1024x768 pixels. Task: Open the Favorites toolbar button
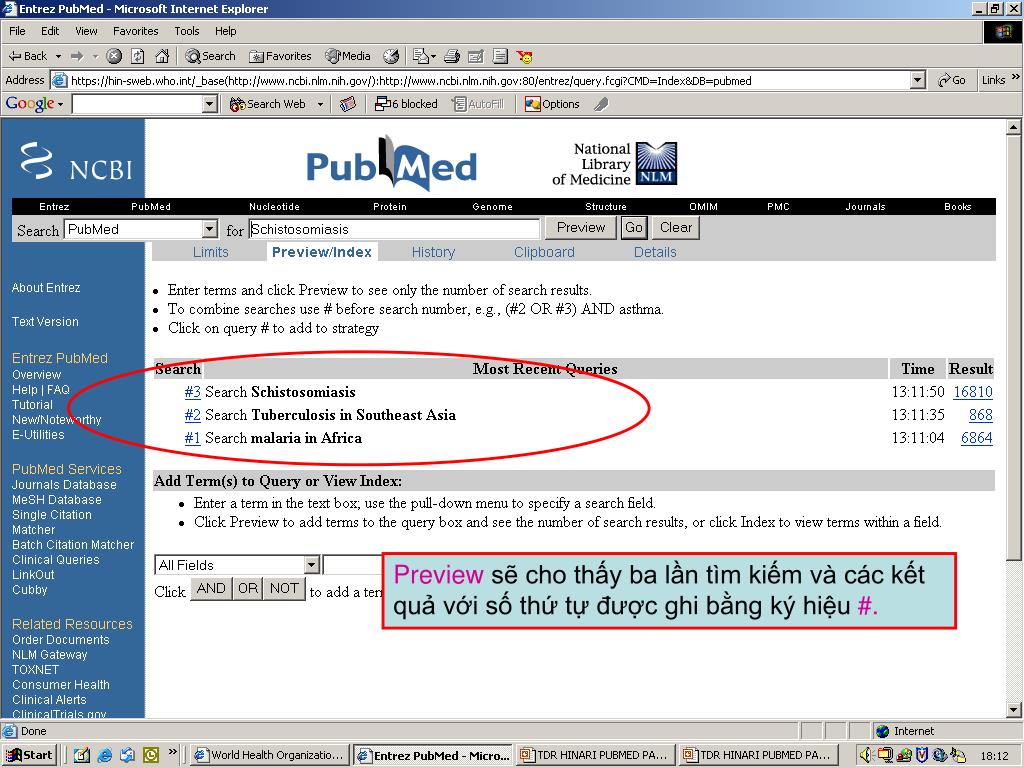click(280, 56)
